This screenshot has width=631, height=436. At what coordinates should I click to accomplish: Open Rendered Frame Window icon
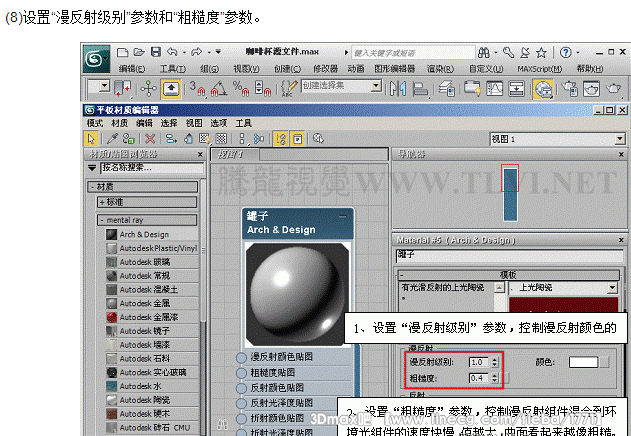point(591,89)
